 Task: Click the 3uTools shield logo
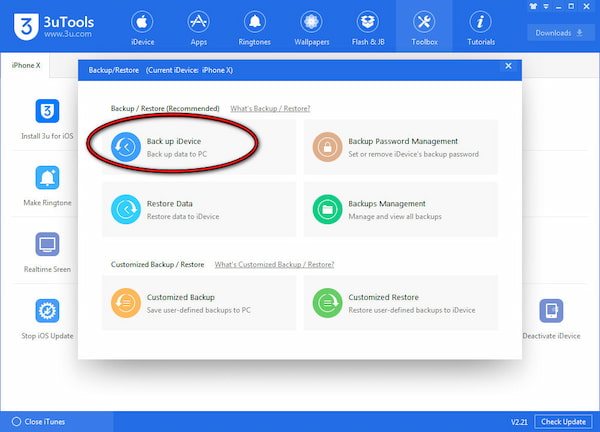pos(26,26)
